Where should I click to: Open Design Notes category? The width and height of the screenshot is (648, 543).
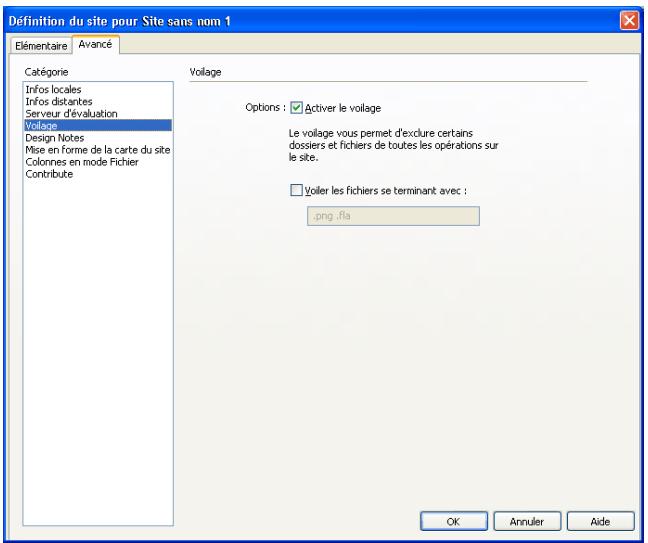98,138
